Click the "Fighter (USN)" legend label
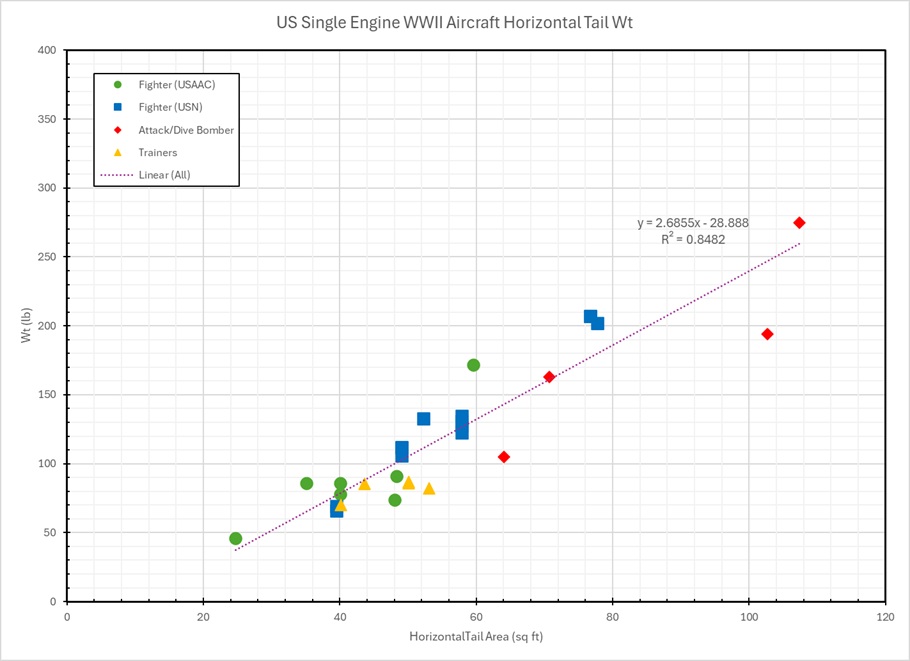910x661 pixels. (x=171, y=107)
